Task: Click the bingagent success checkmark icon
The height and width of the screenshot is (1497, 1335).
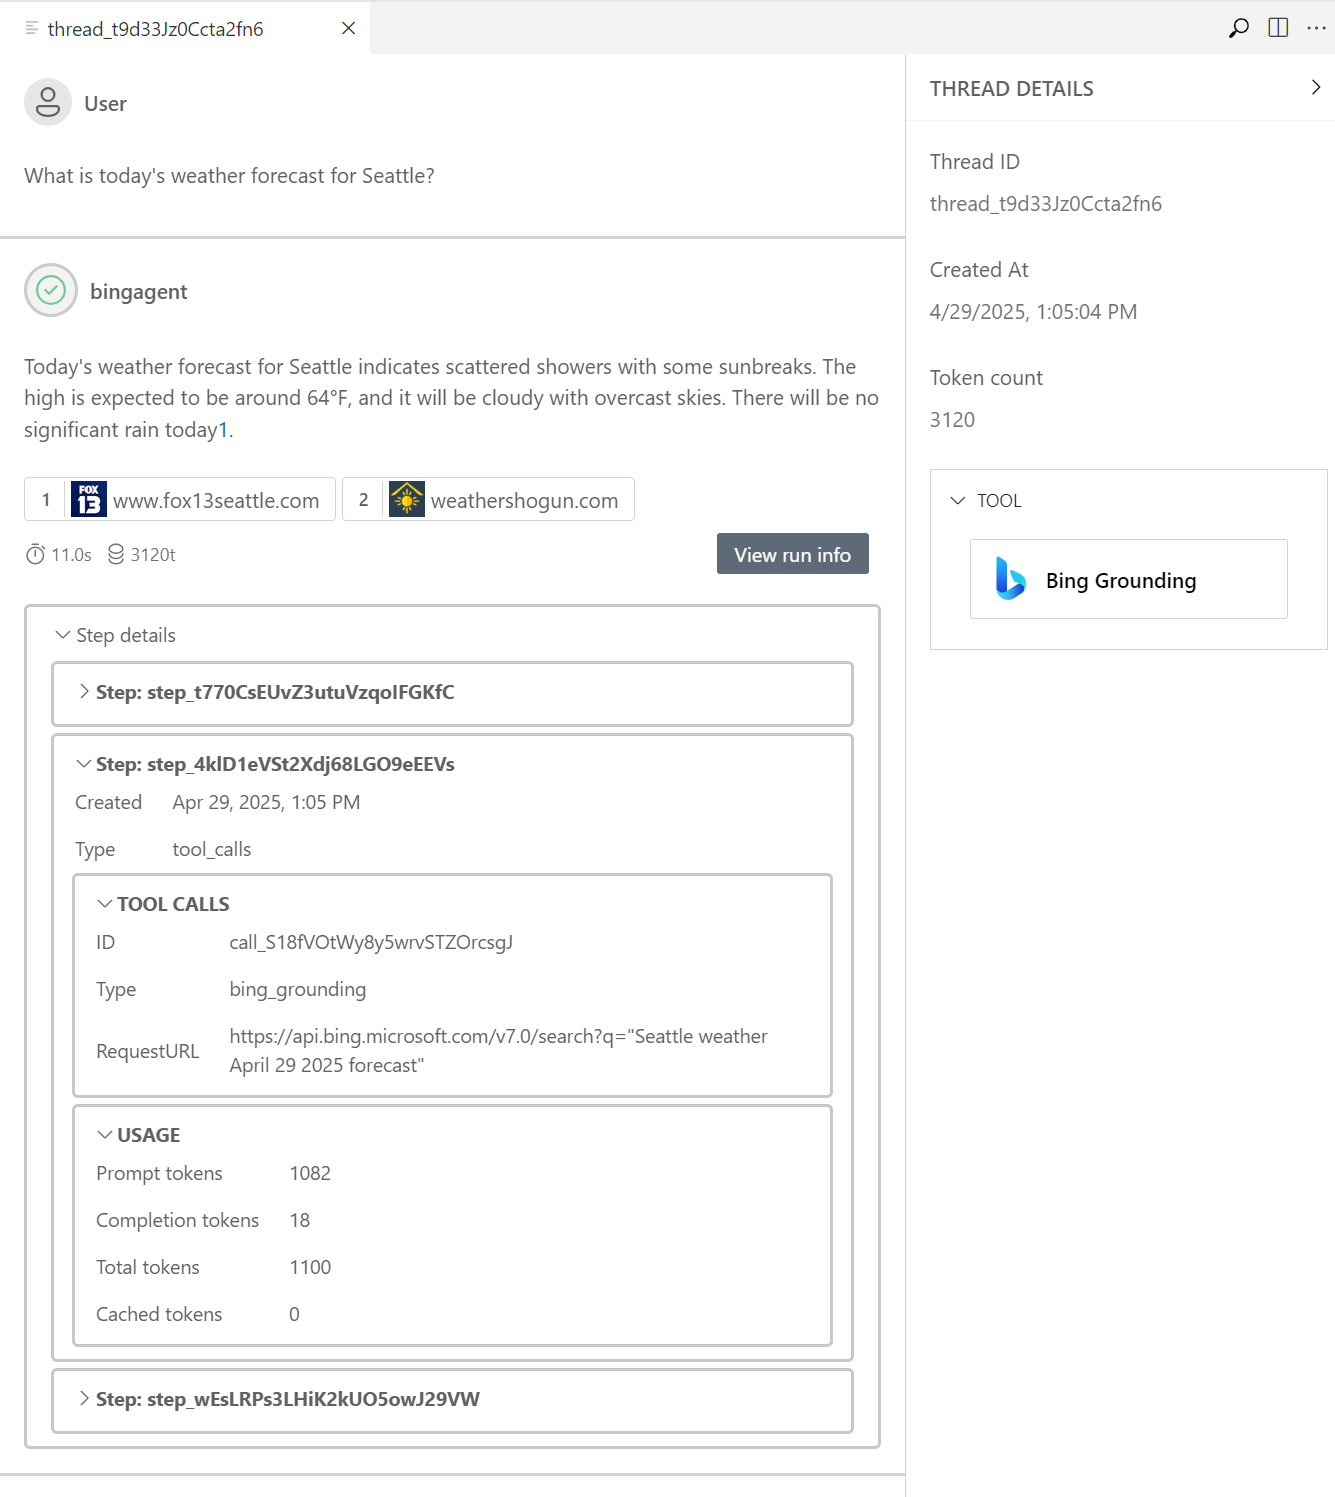Action: (x=50, y=290)
